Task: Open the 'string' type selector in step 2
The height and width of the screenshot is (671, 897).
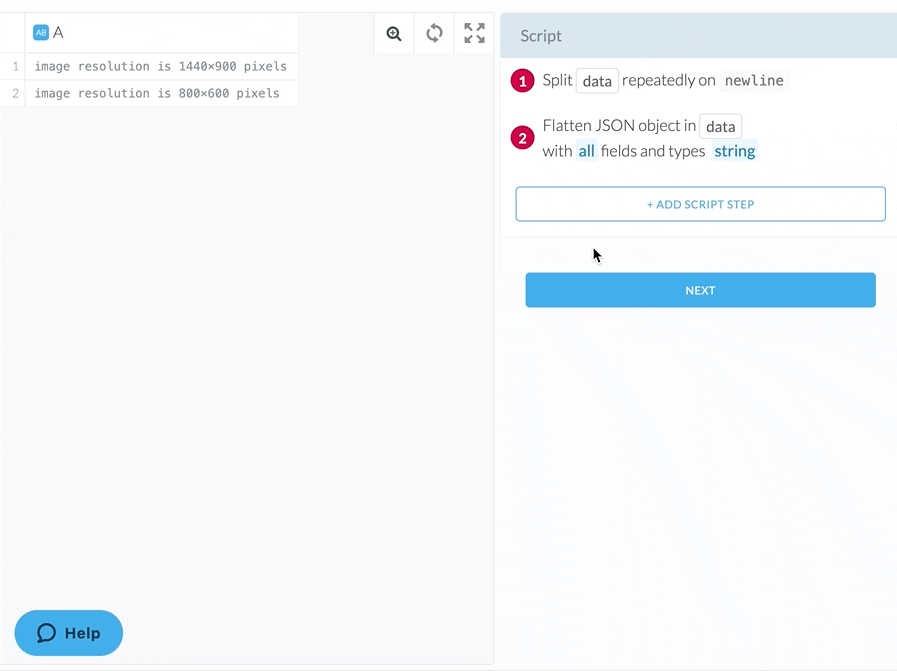Action: 734,151
